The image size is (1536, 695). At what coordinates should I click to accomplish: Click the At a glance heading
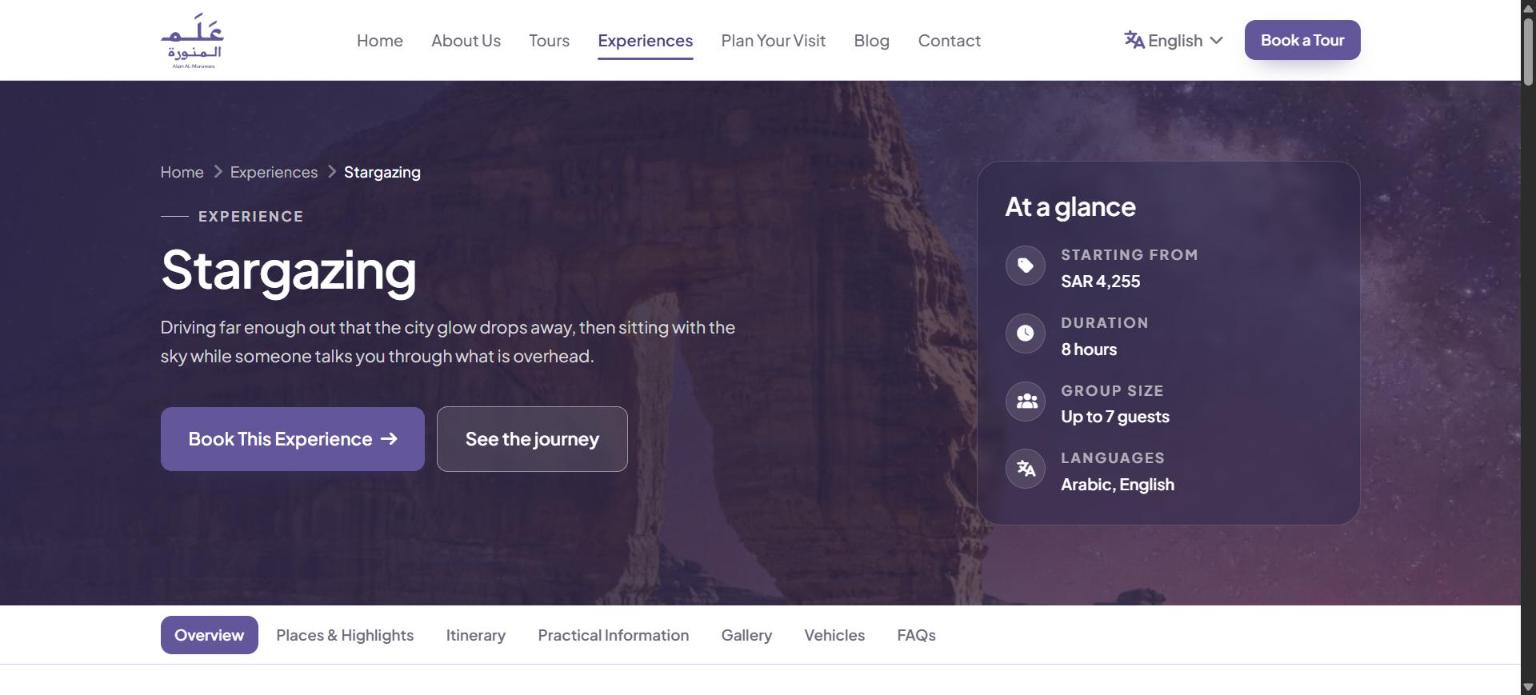pos(1070,207)
